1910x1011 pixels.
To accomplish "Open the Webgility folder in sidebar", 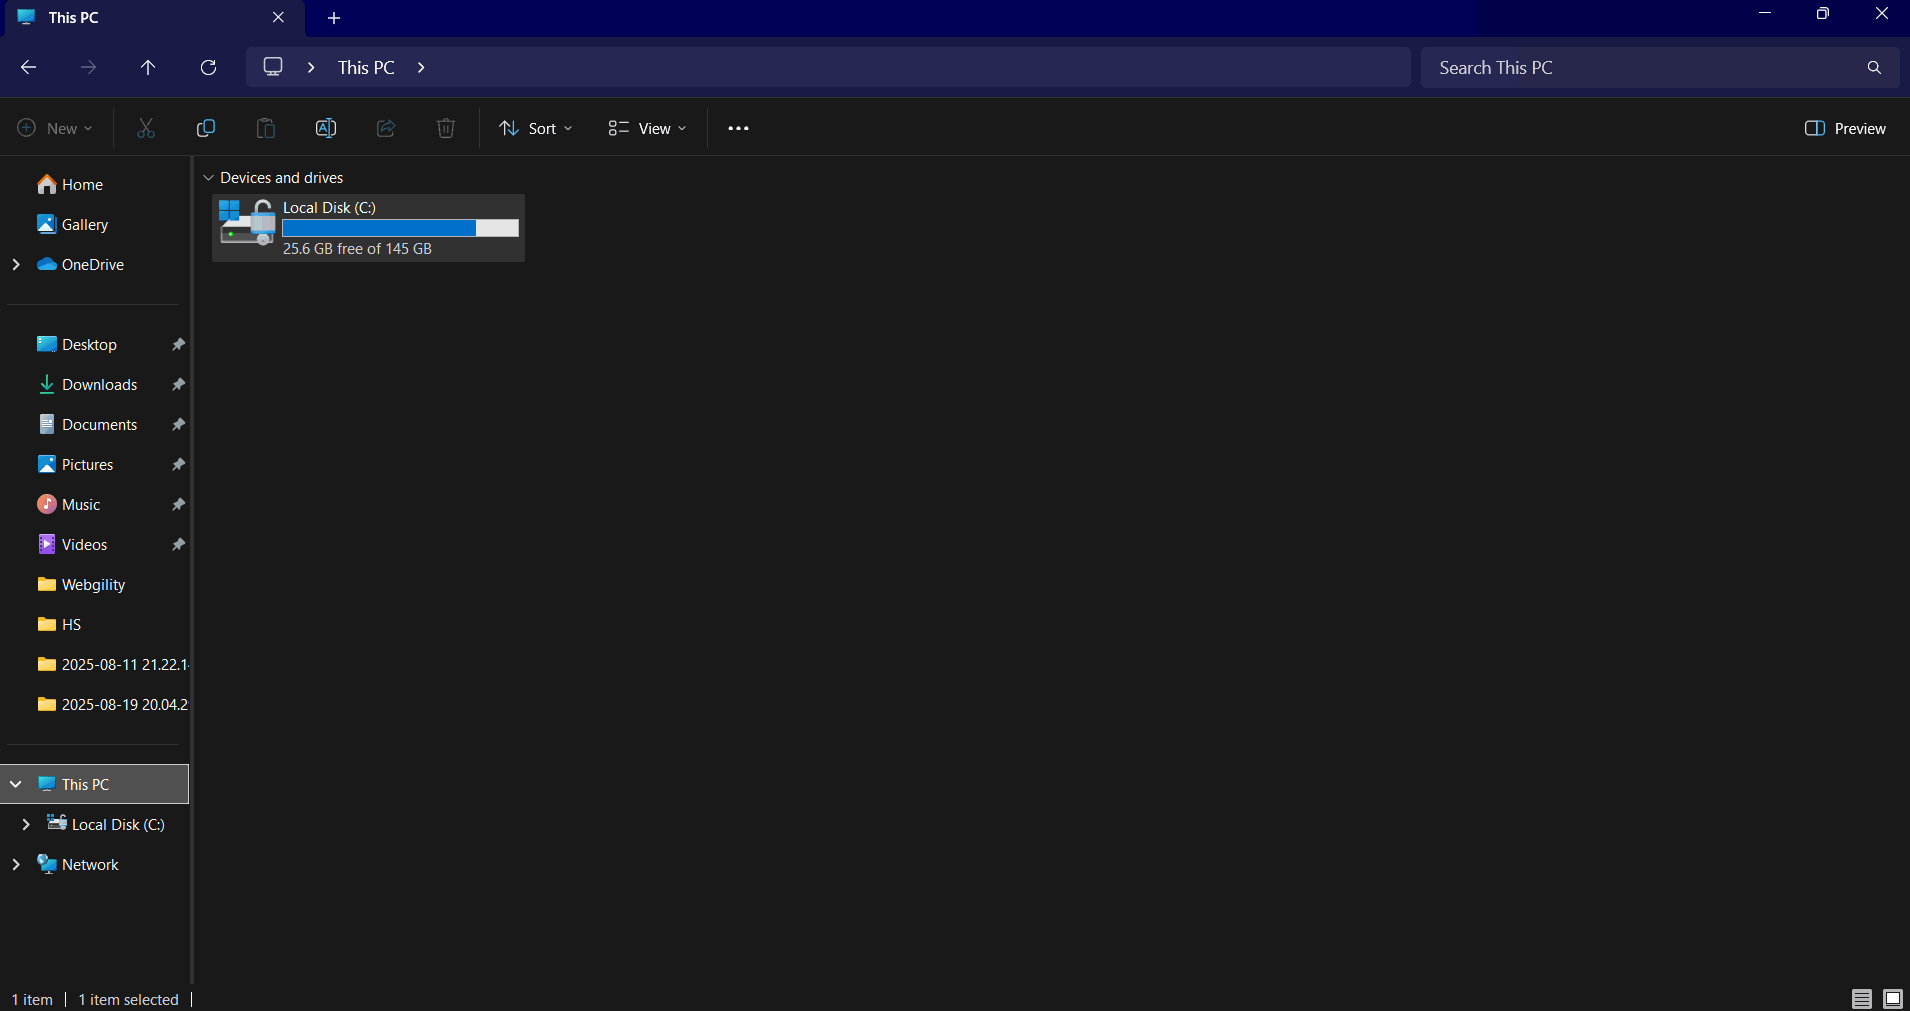I will [x=93, y=584].
